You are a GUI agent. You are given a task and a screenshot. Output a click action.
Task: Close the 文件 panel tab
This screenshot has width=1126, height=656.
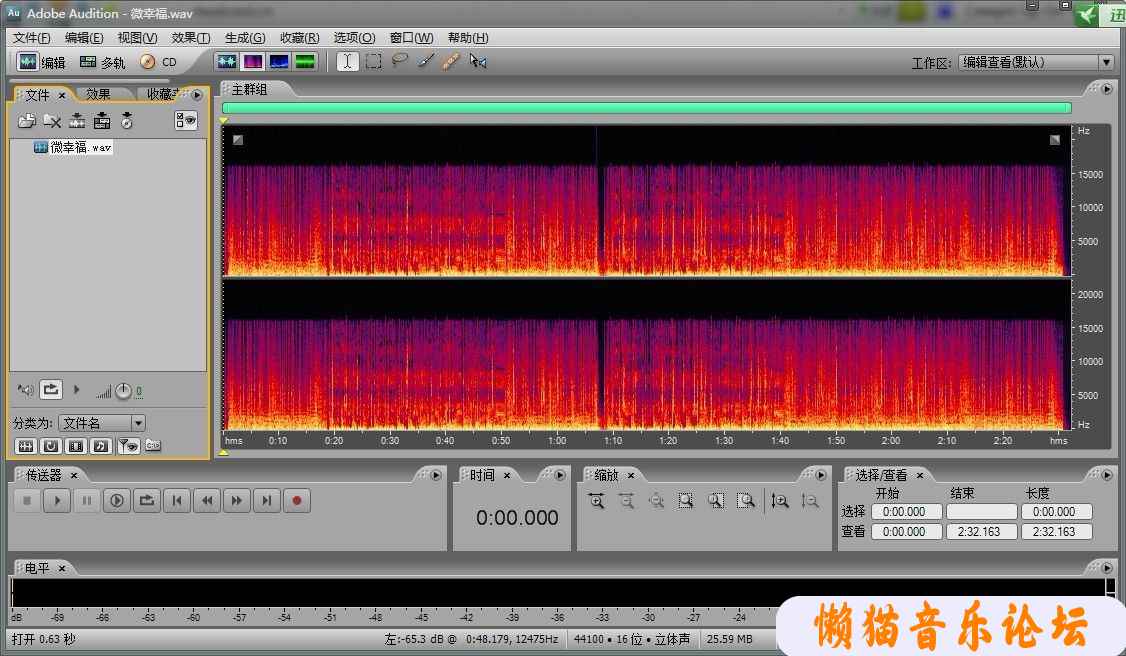[x=62, y=95]
